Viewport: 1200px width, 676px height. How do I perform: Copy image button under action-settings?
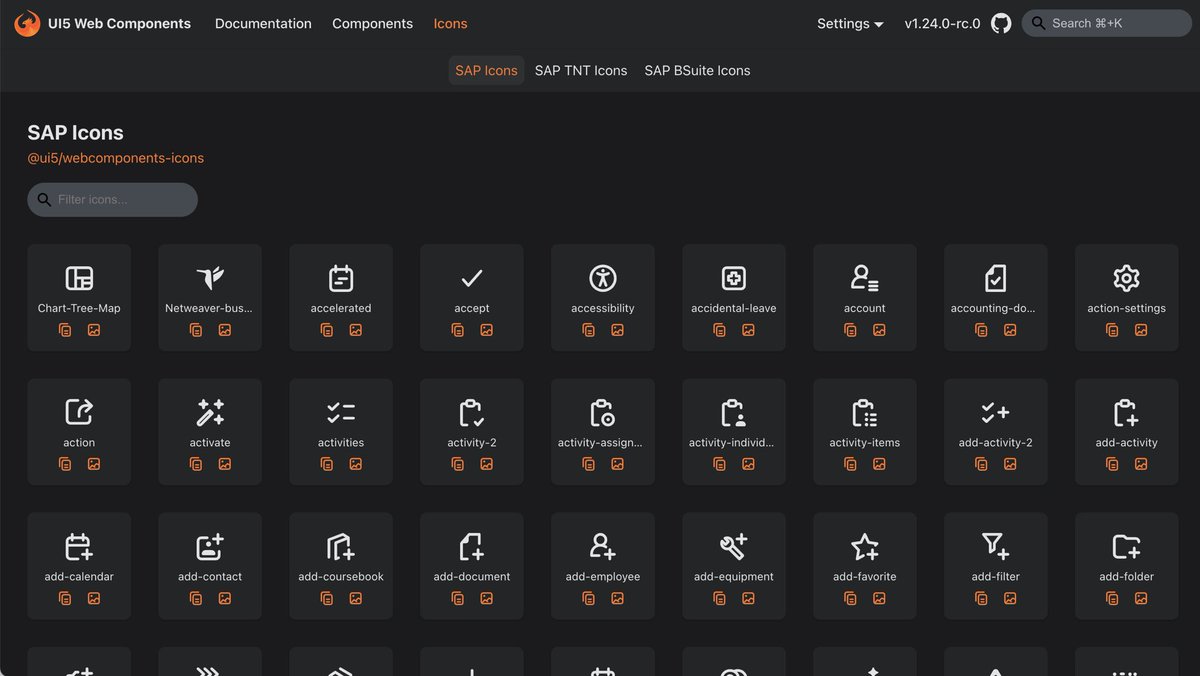coord(1142,330)
